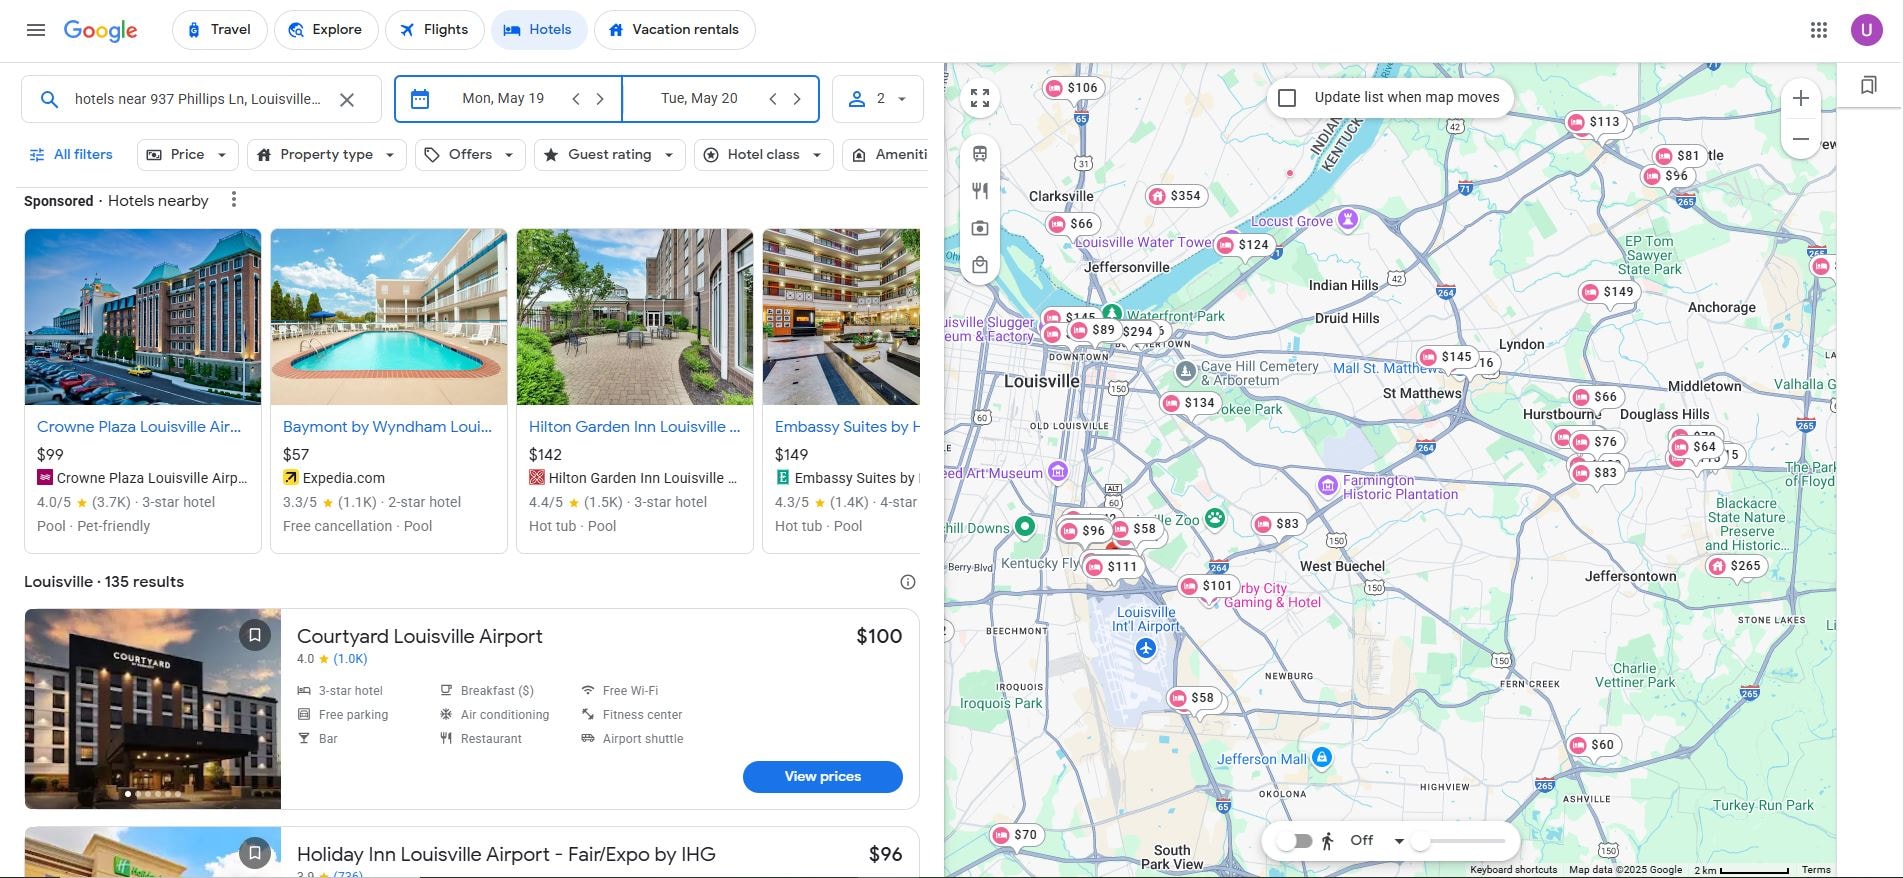Zoom in on the map

pyautogui.click(x=1801, y=98)
